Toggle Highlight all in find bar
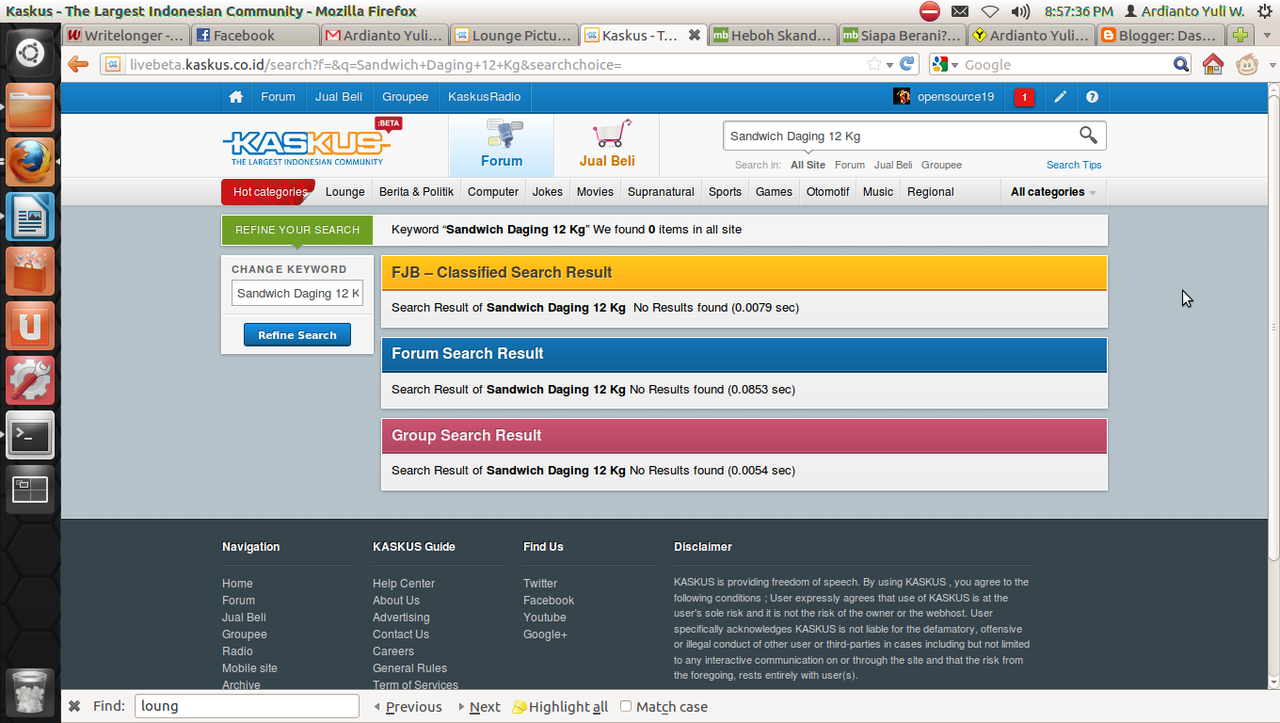1280x723 pixels. click(x=560, y=706)
